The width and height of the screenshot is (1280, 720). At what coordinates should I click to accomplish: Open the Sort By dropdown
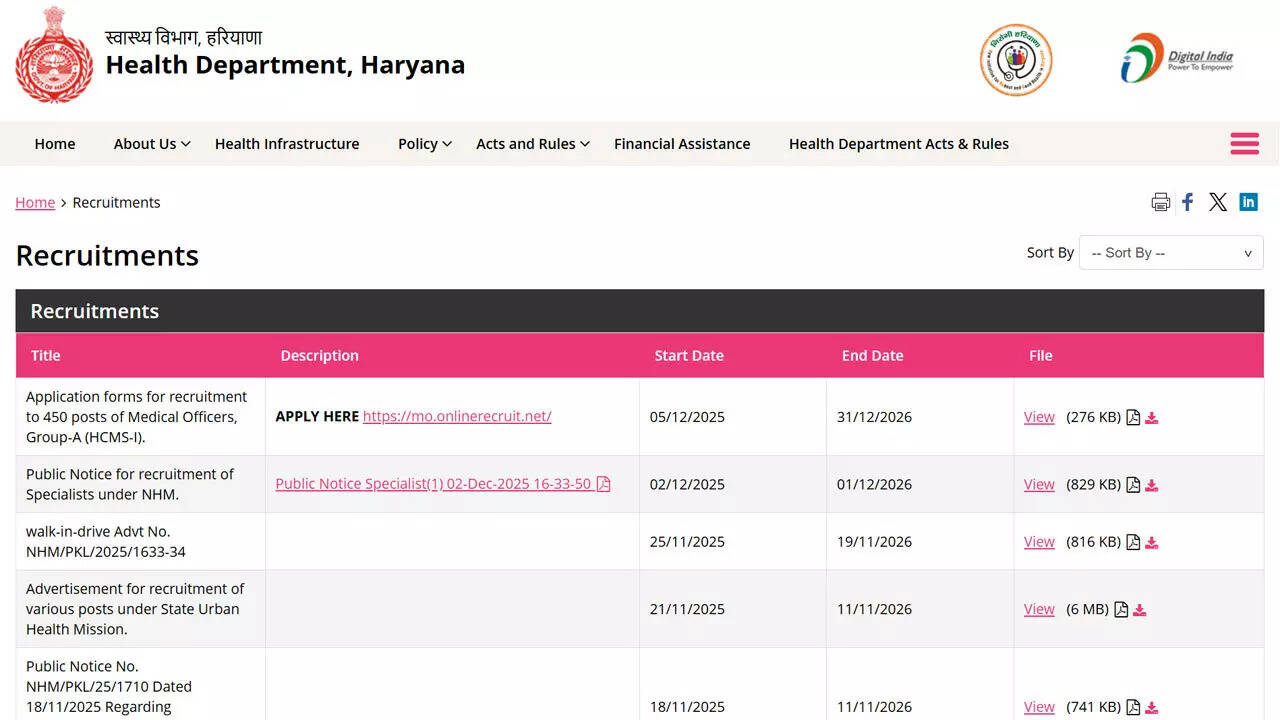tap(1170, 253)
